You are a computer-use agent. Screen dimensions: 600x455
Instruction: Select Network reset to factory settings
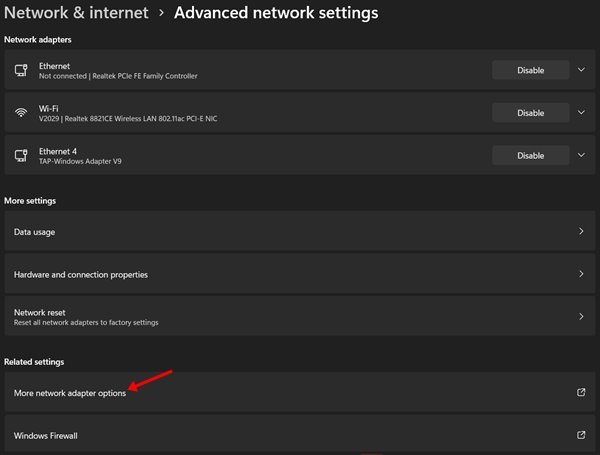point(300,317)
